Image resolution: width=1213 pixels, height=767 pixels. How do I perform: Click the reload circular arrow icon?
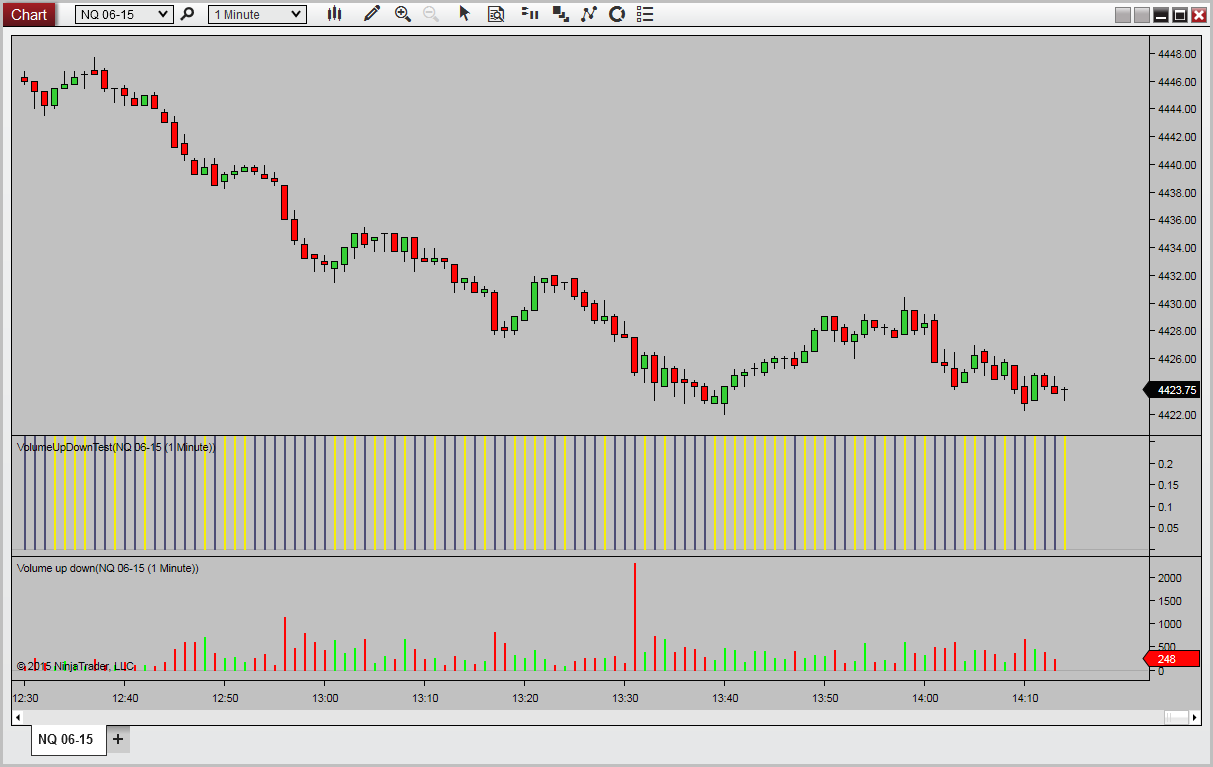coord(617,14)
